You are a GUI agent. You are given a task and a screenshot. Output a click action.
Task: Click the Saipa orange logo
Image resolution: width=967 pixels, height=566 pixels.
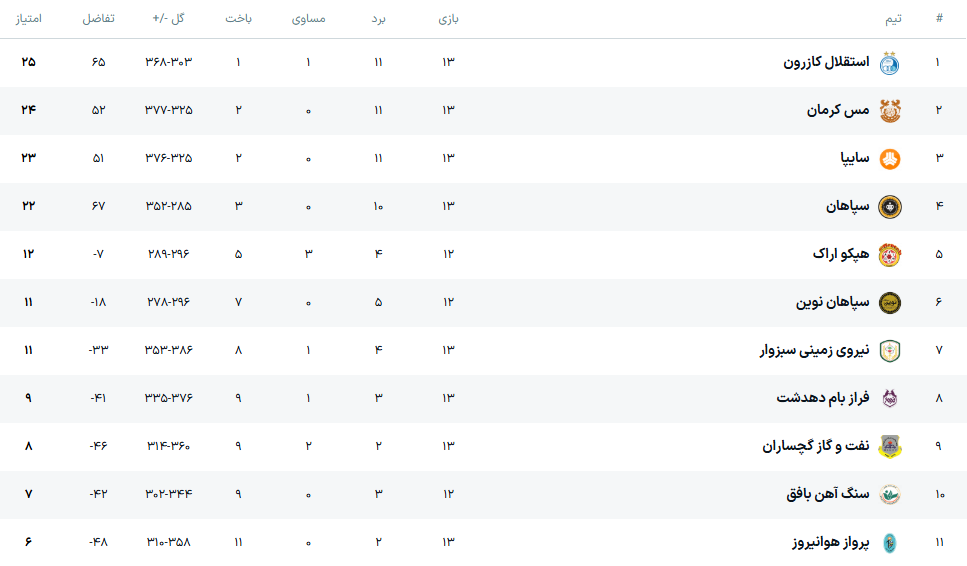[889, 159]
